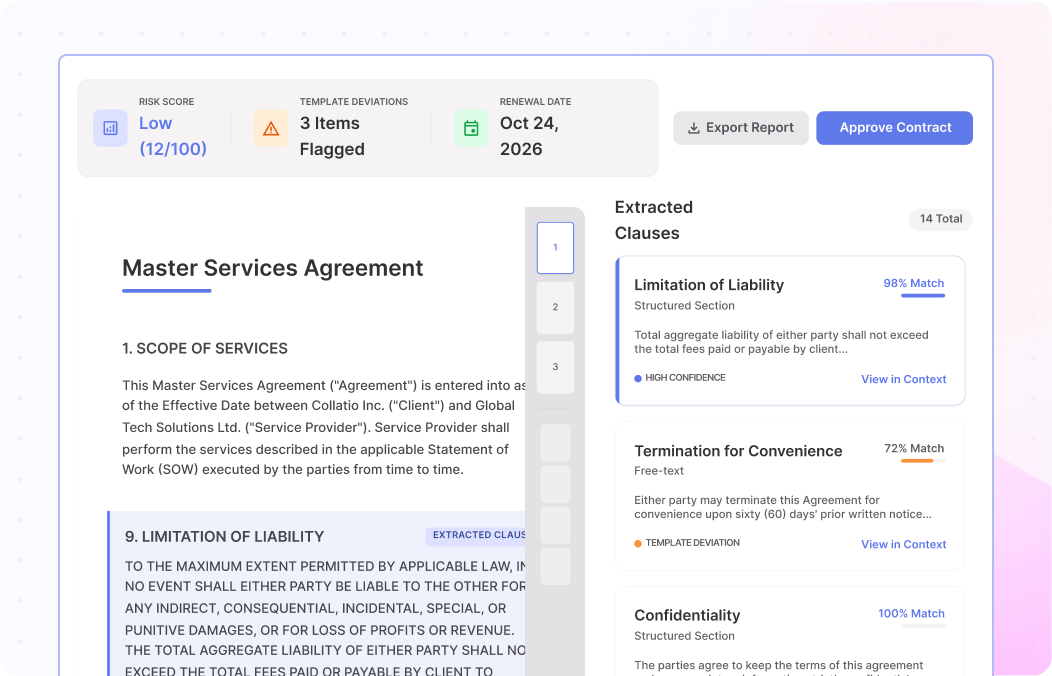Click the 9. LIMITATION OF LIABILITY heading

tap(224, 537)
